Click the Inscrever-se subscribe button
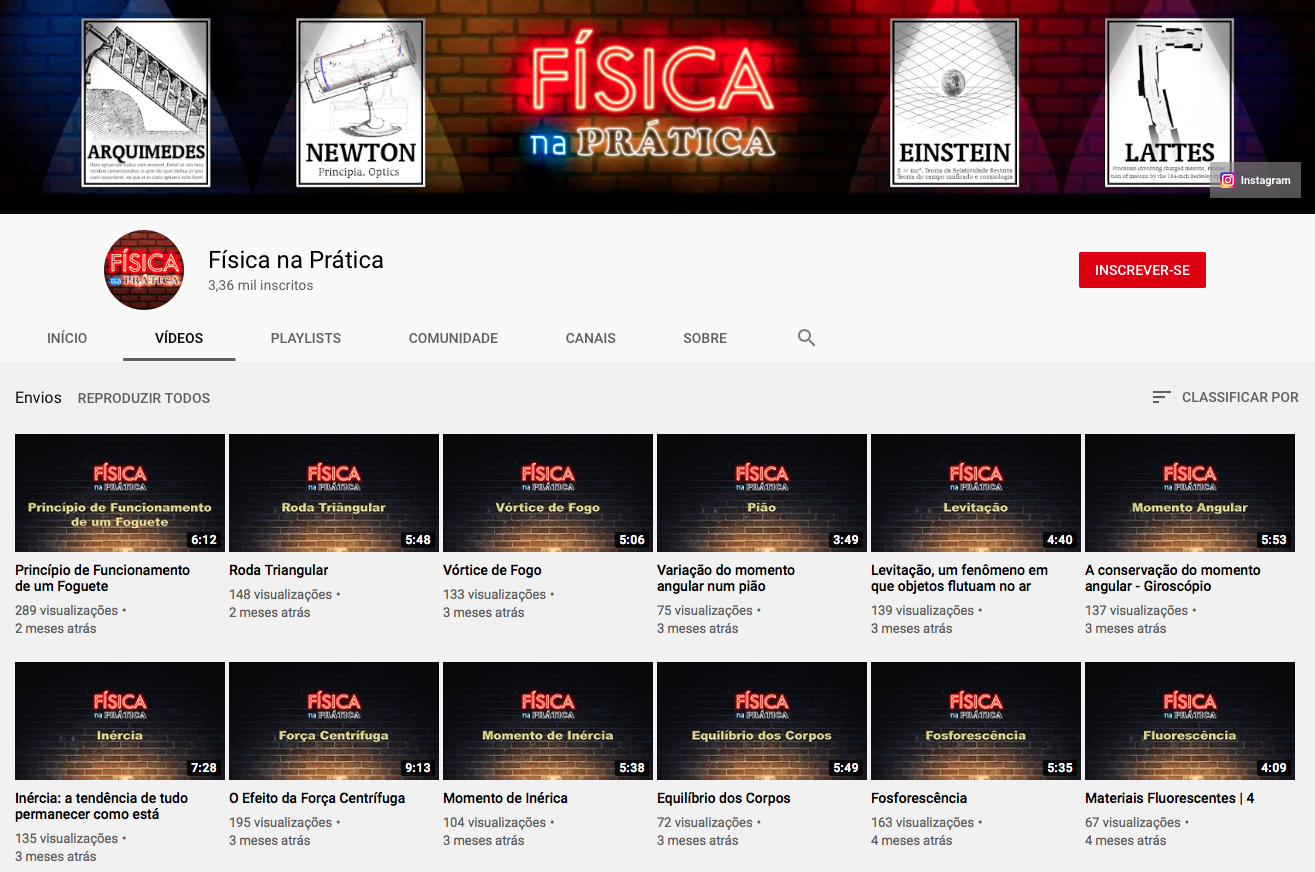This screenshot has height=872, width=1315. click(x=1142, y=270)
